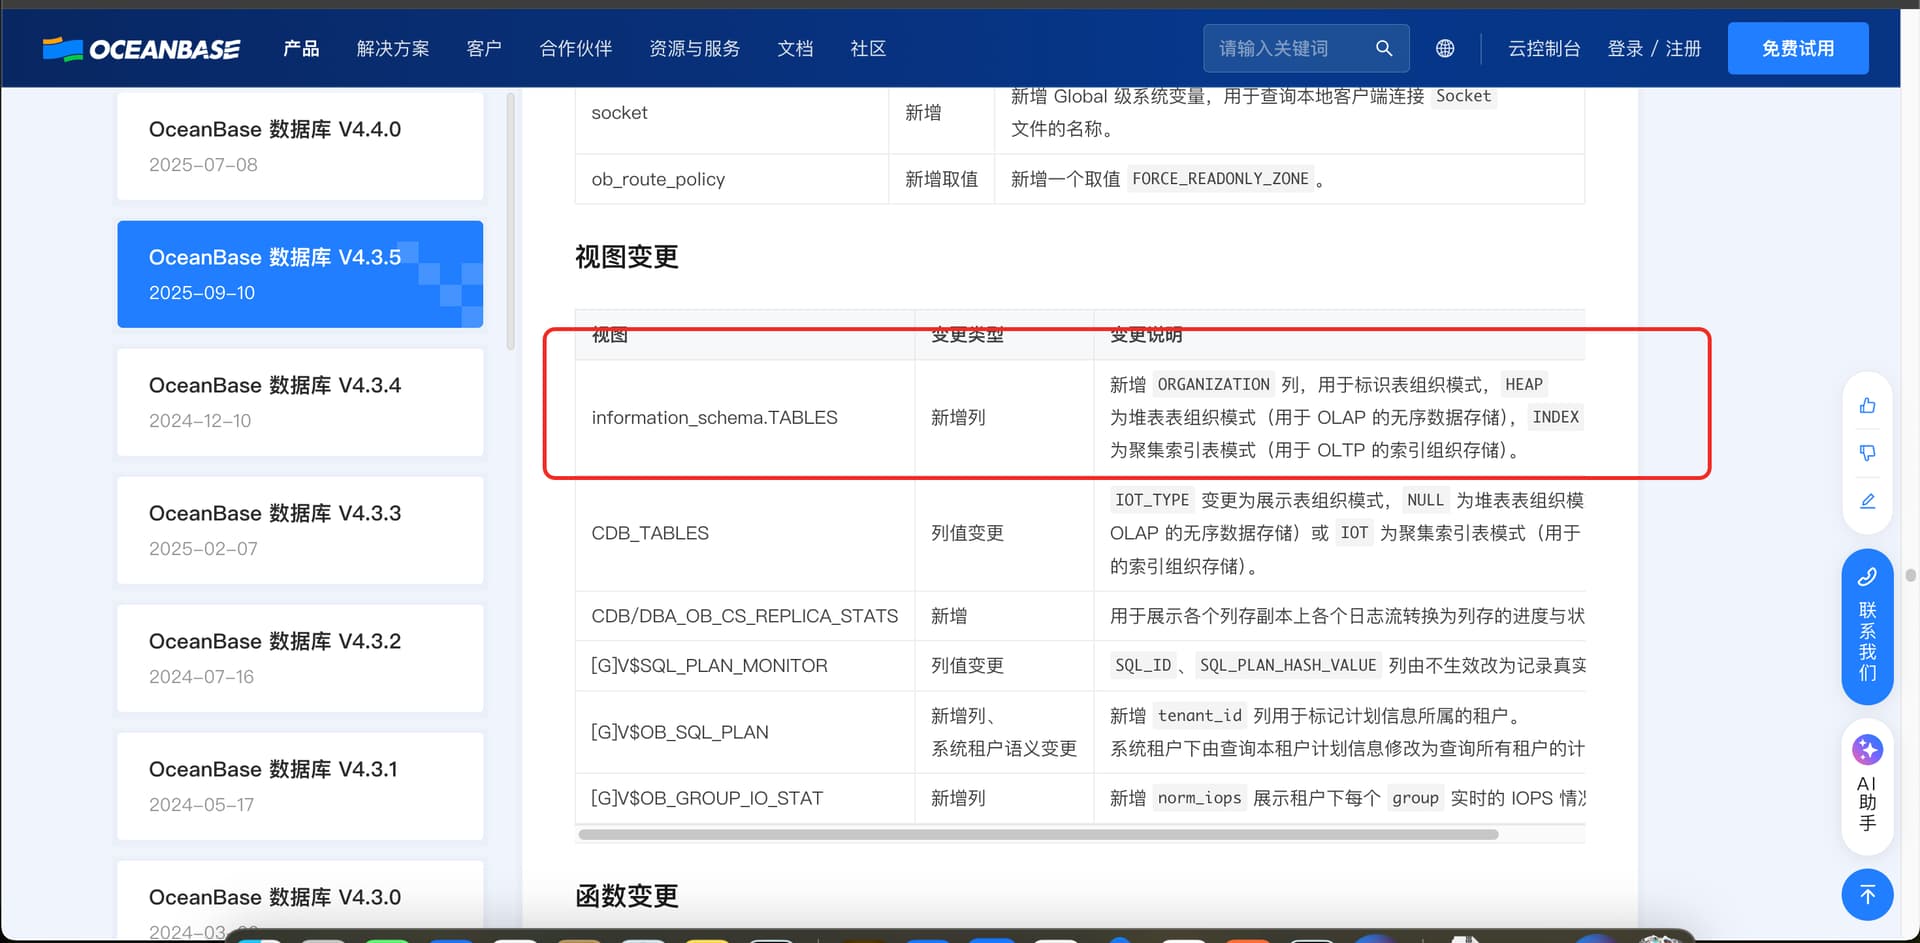Click the 免费试用 button
Viewport: 1920px width, 943px height.
(x=1797, y=48)
